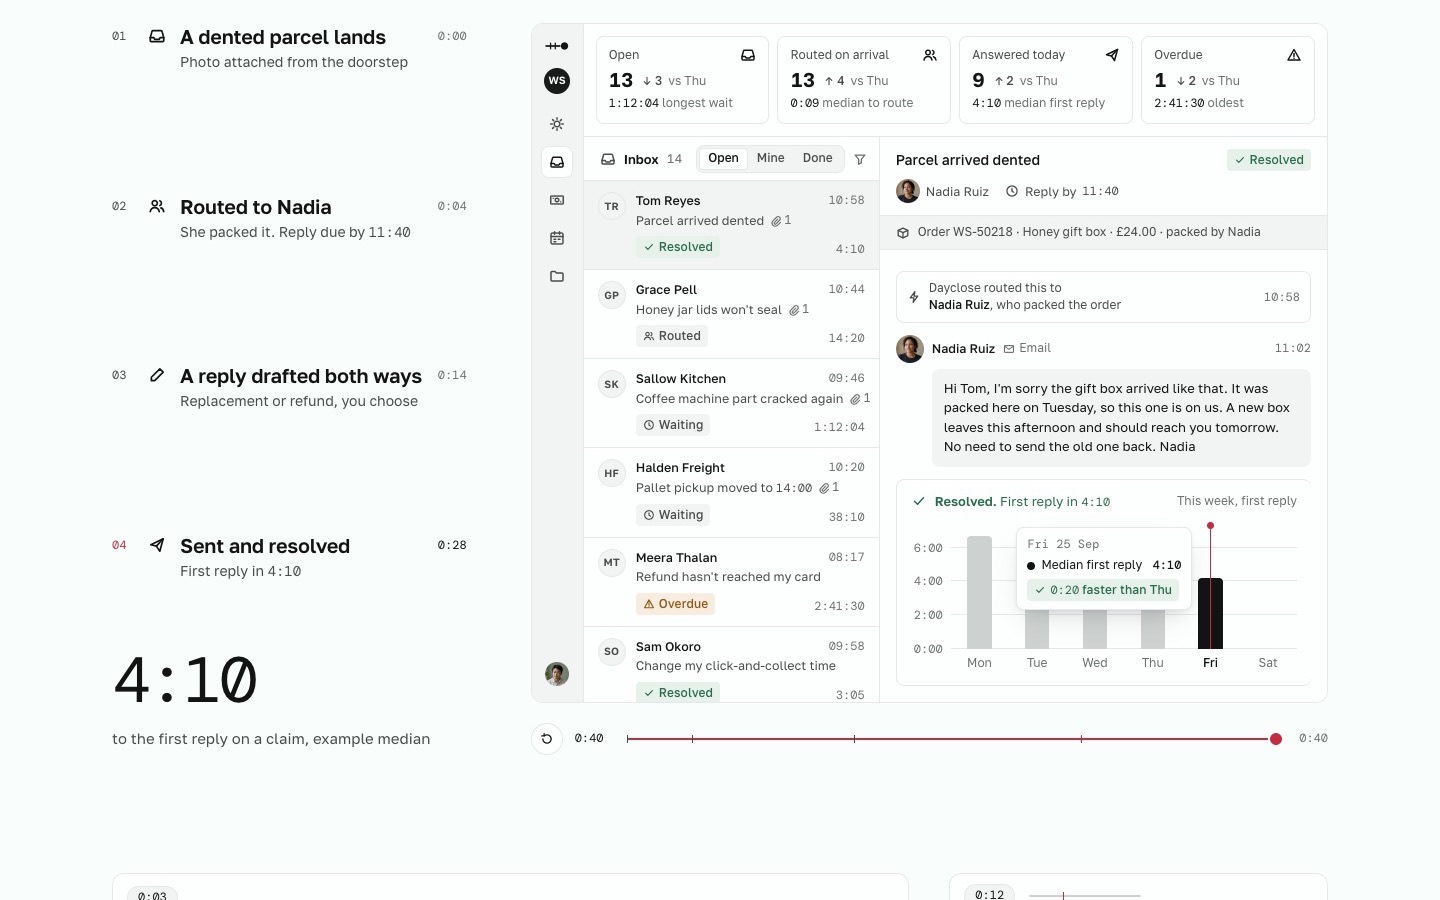Click the filter funnel icon in the inbox header
Screen dimensions: 1440x900
[x=860, y=159]
